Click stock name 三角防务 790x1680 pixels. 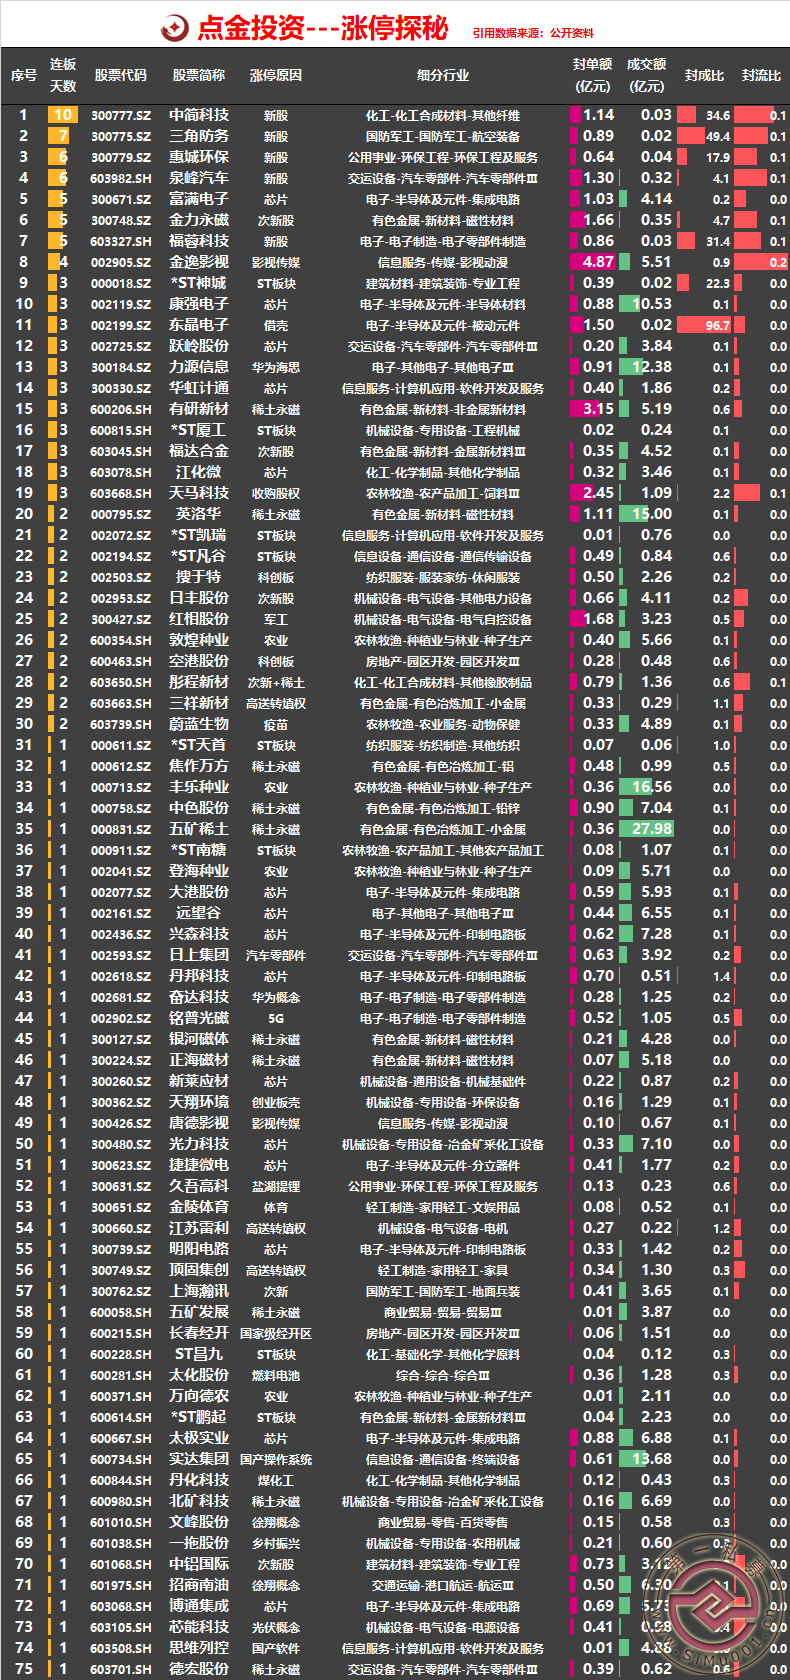(x=199, y=136)
